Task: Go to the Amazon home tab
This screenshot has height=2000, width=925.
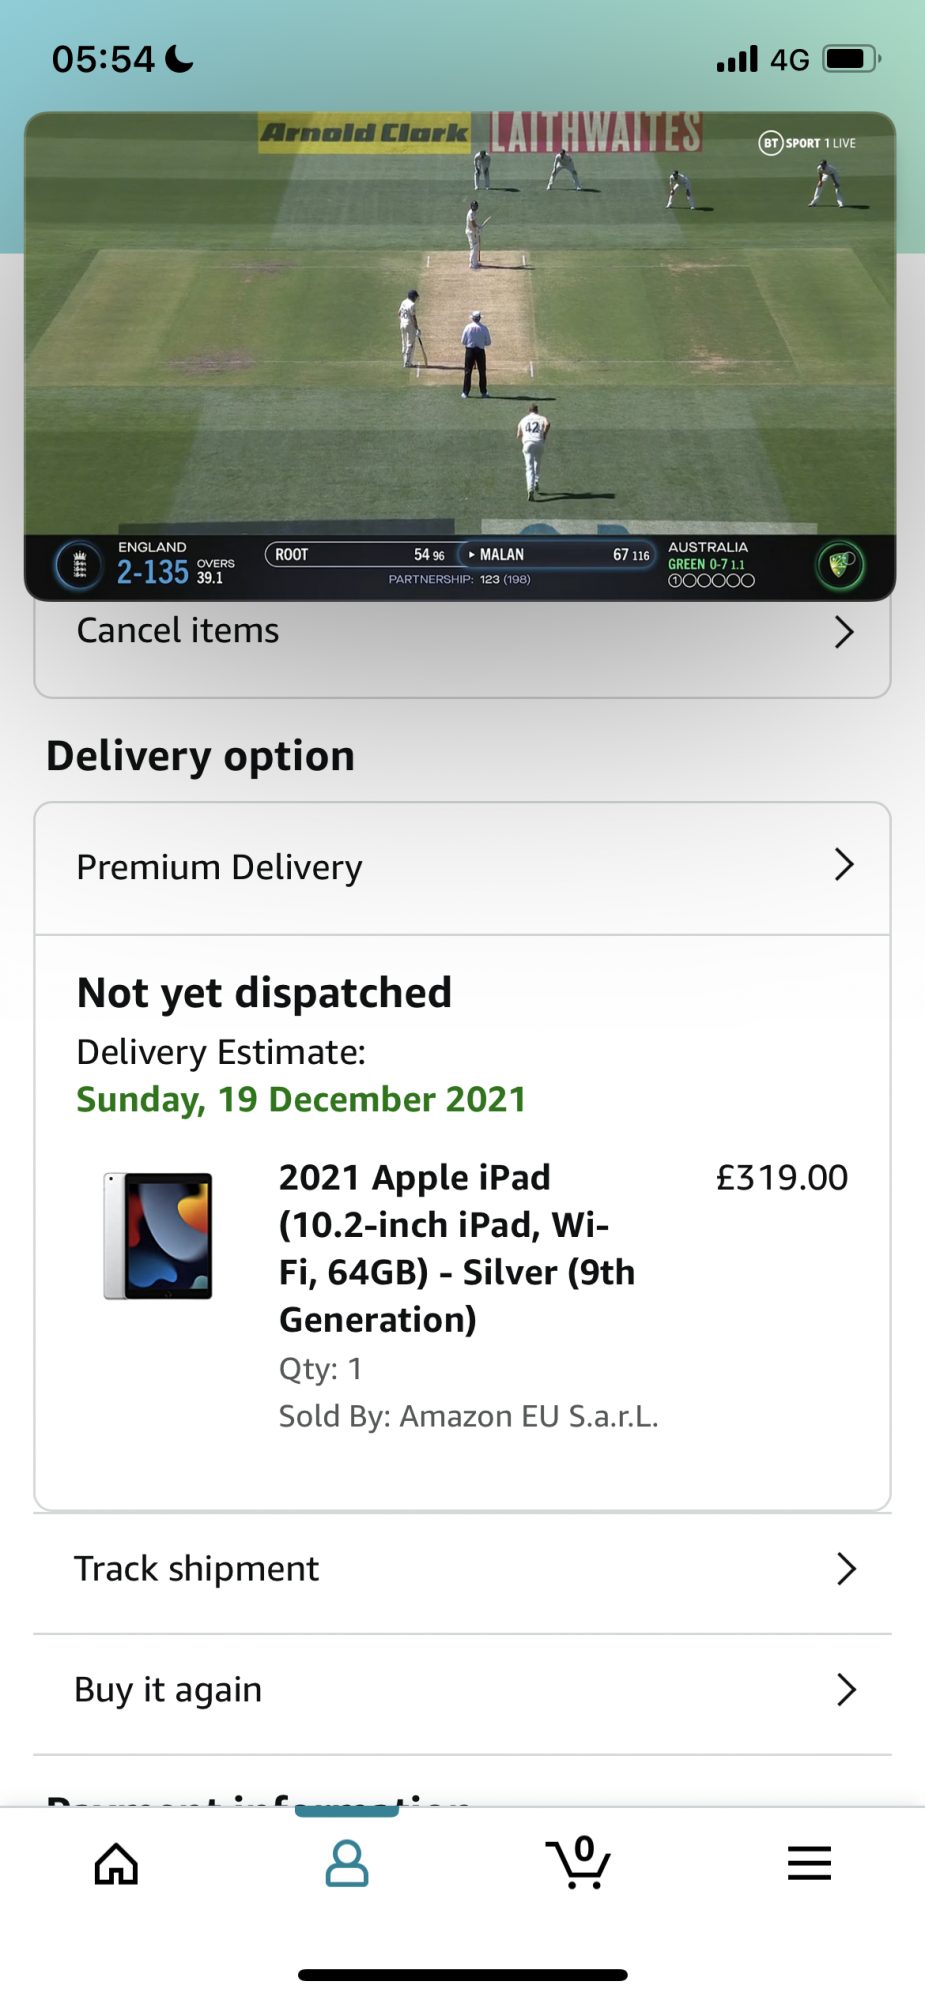Action: coord(116,1863)
